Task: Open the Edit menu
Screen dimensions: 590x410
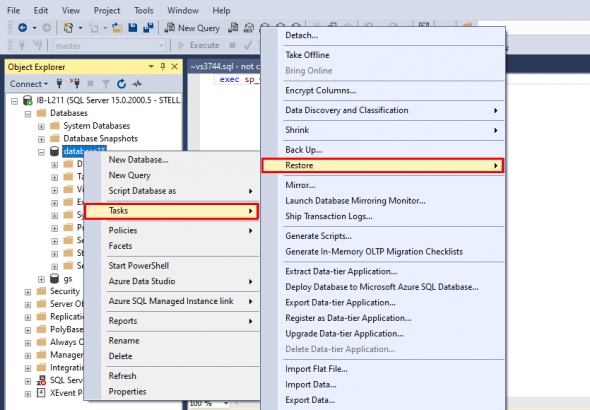Action: pyautogui.click(x=41, y=10)
